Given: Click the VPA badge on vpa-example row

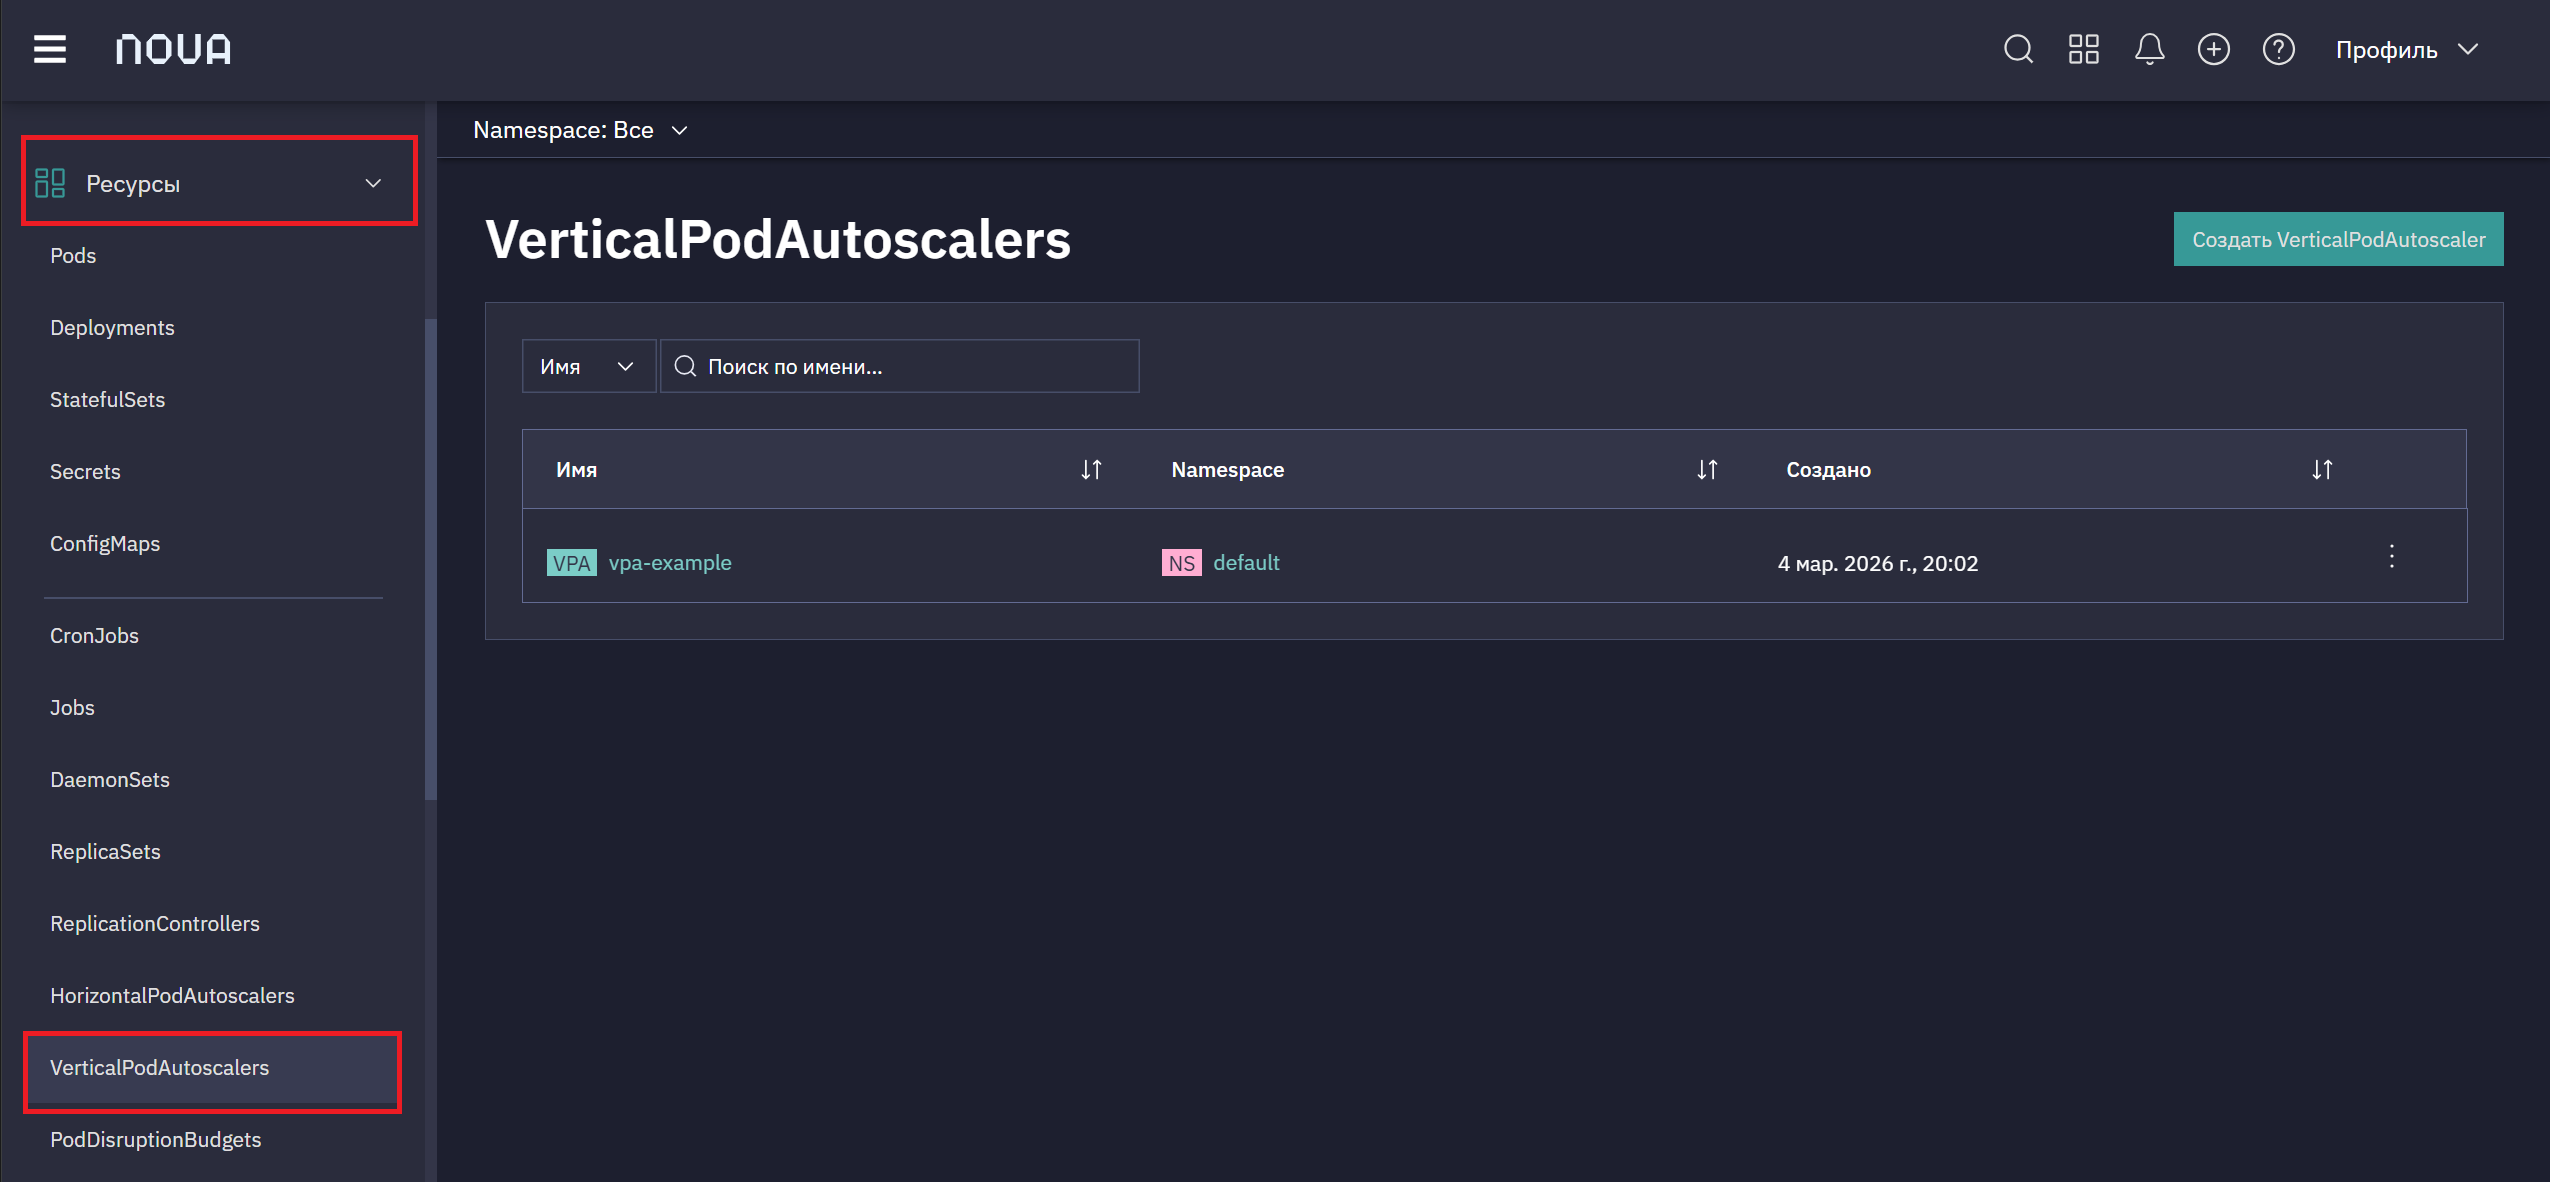Looking at the screenshot, I should pyautogui.click(x=572, y=563).
